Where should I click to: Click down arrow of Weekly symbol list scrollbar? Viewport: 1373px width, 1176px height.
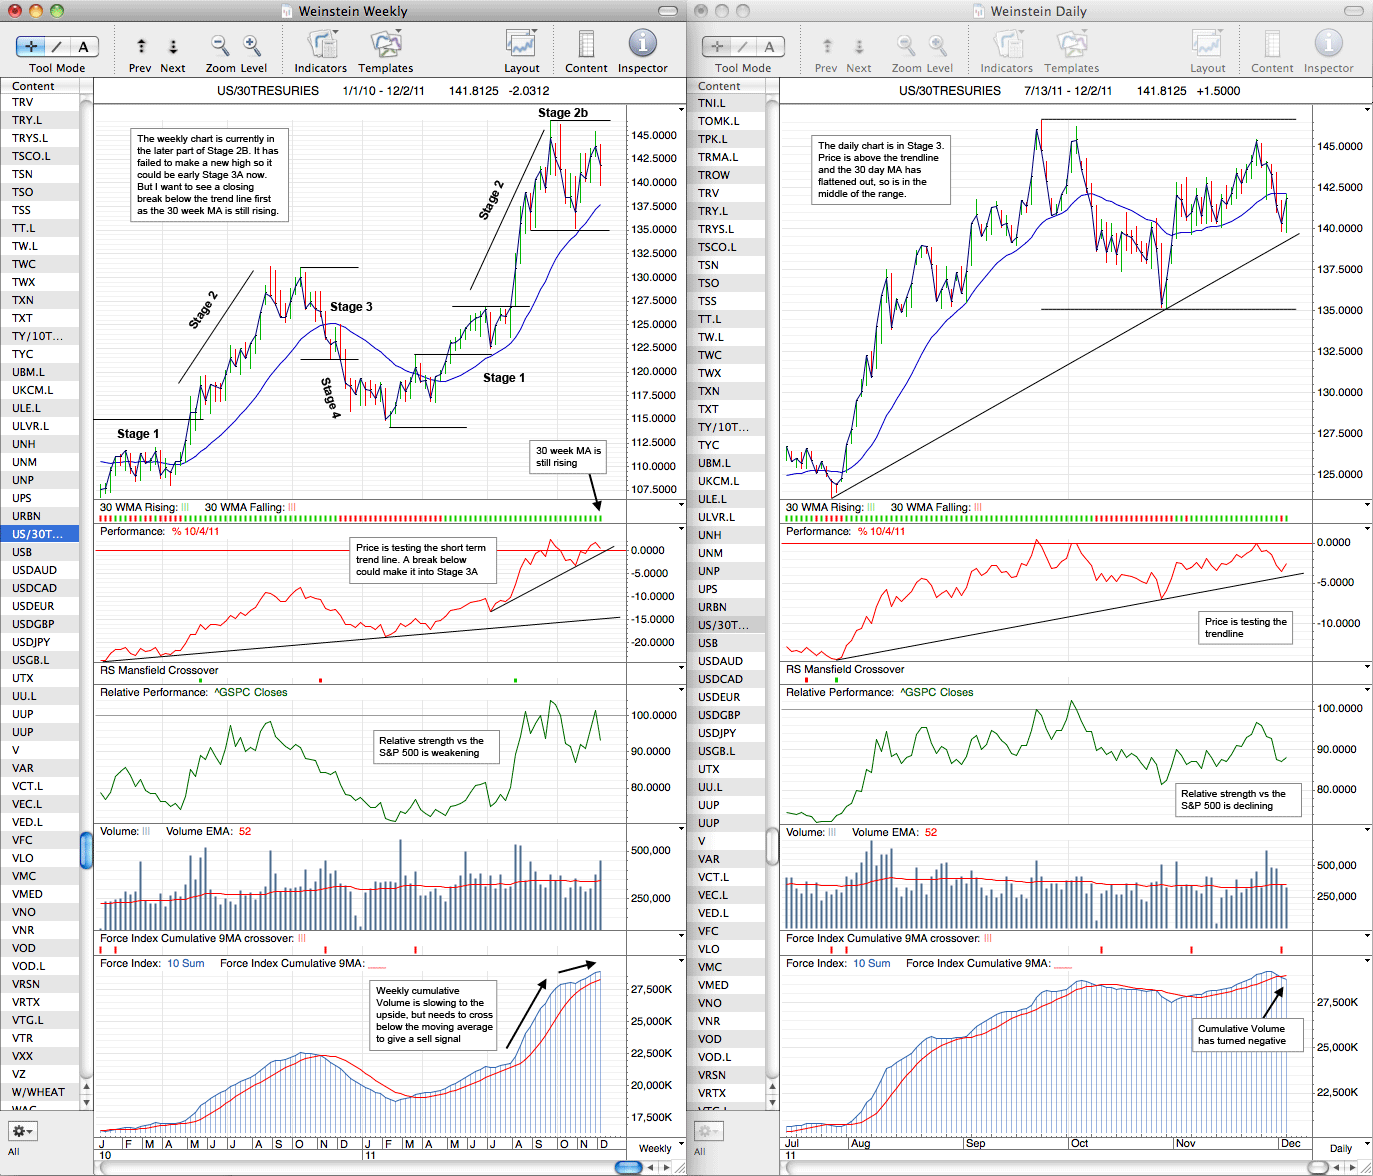[x=86, y=1102]
